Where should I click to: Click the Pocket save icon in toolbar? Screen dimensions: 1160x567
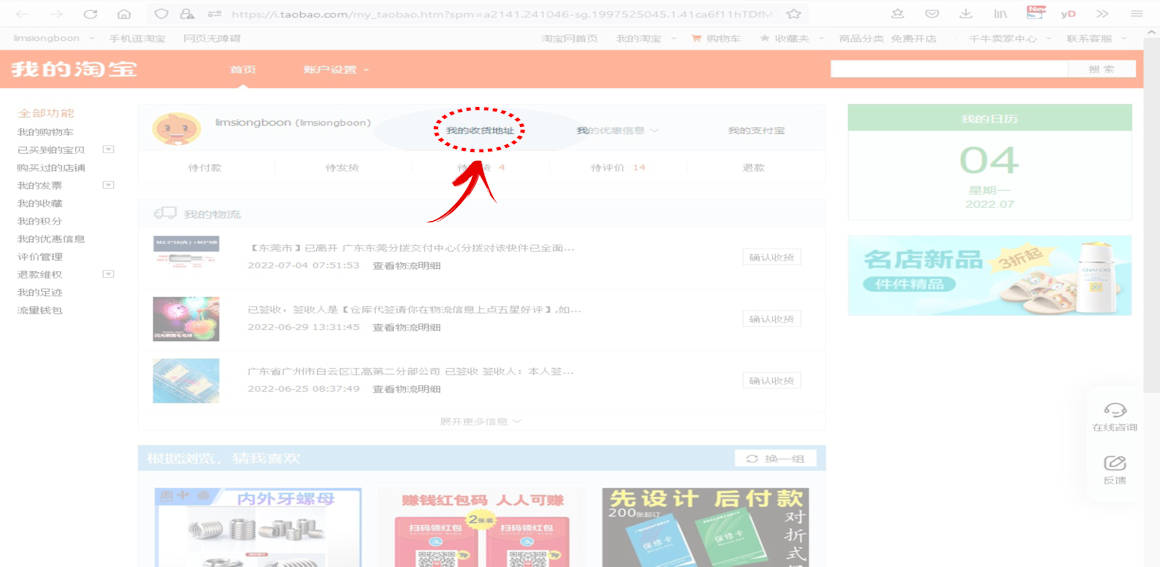[933, 14]
